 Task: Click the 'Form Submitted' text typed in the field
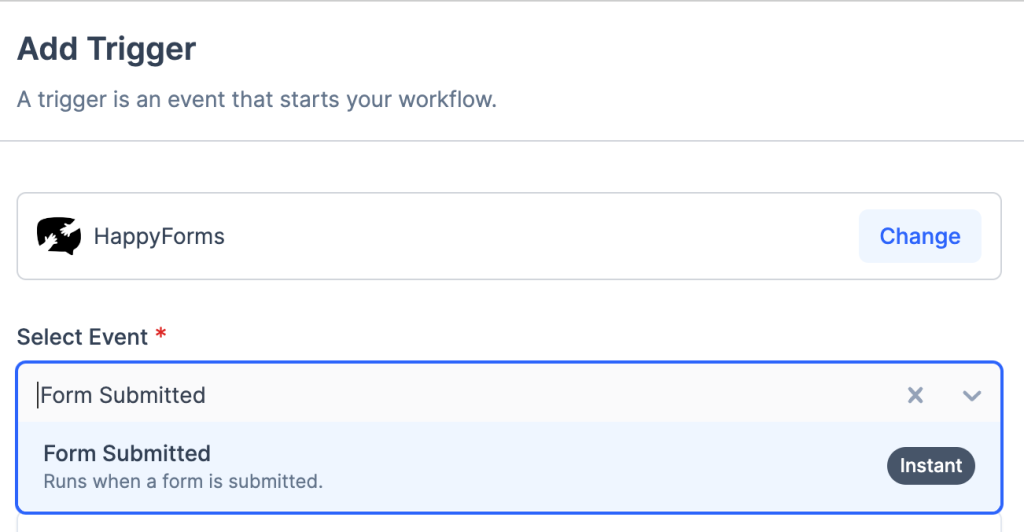(x=123, y=395)
